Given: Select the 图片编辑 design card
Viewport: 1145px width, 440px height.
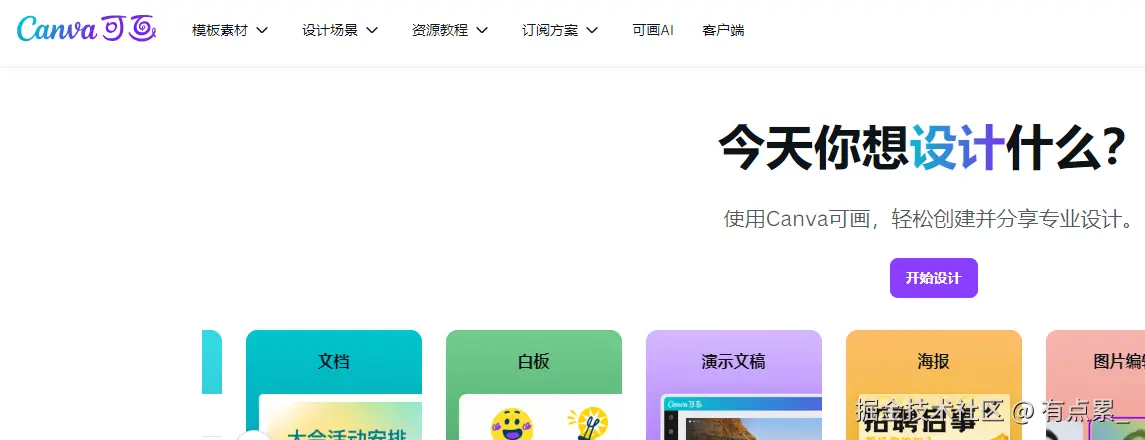Looking at the screenshot, I should (x=1095, y=385).
